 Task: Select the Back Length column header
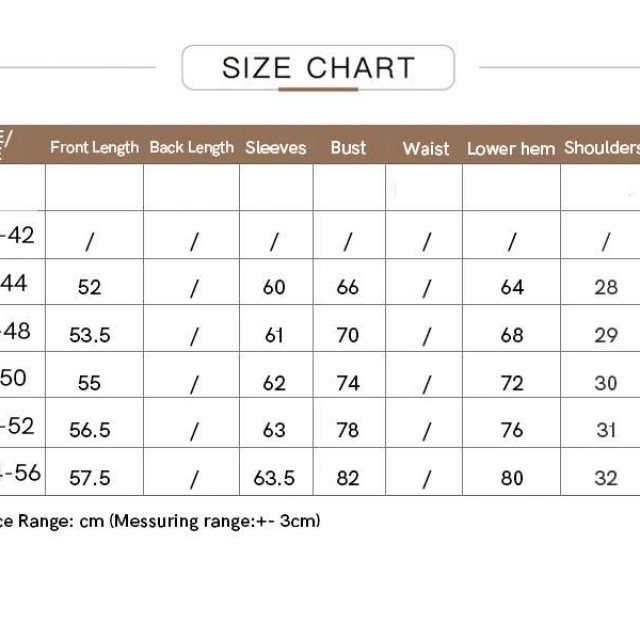point(192,148)
